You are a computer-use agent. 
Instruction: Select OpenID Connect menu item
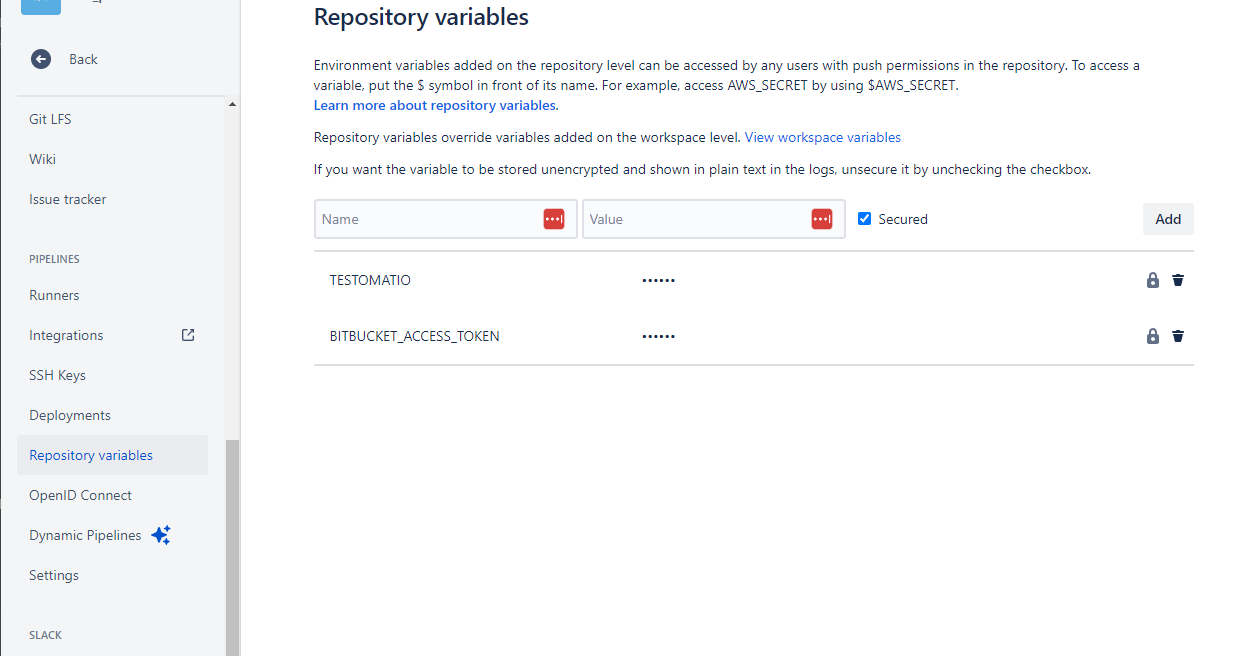point(80,495)
